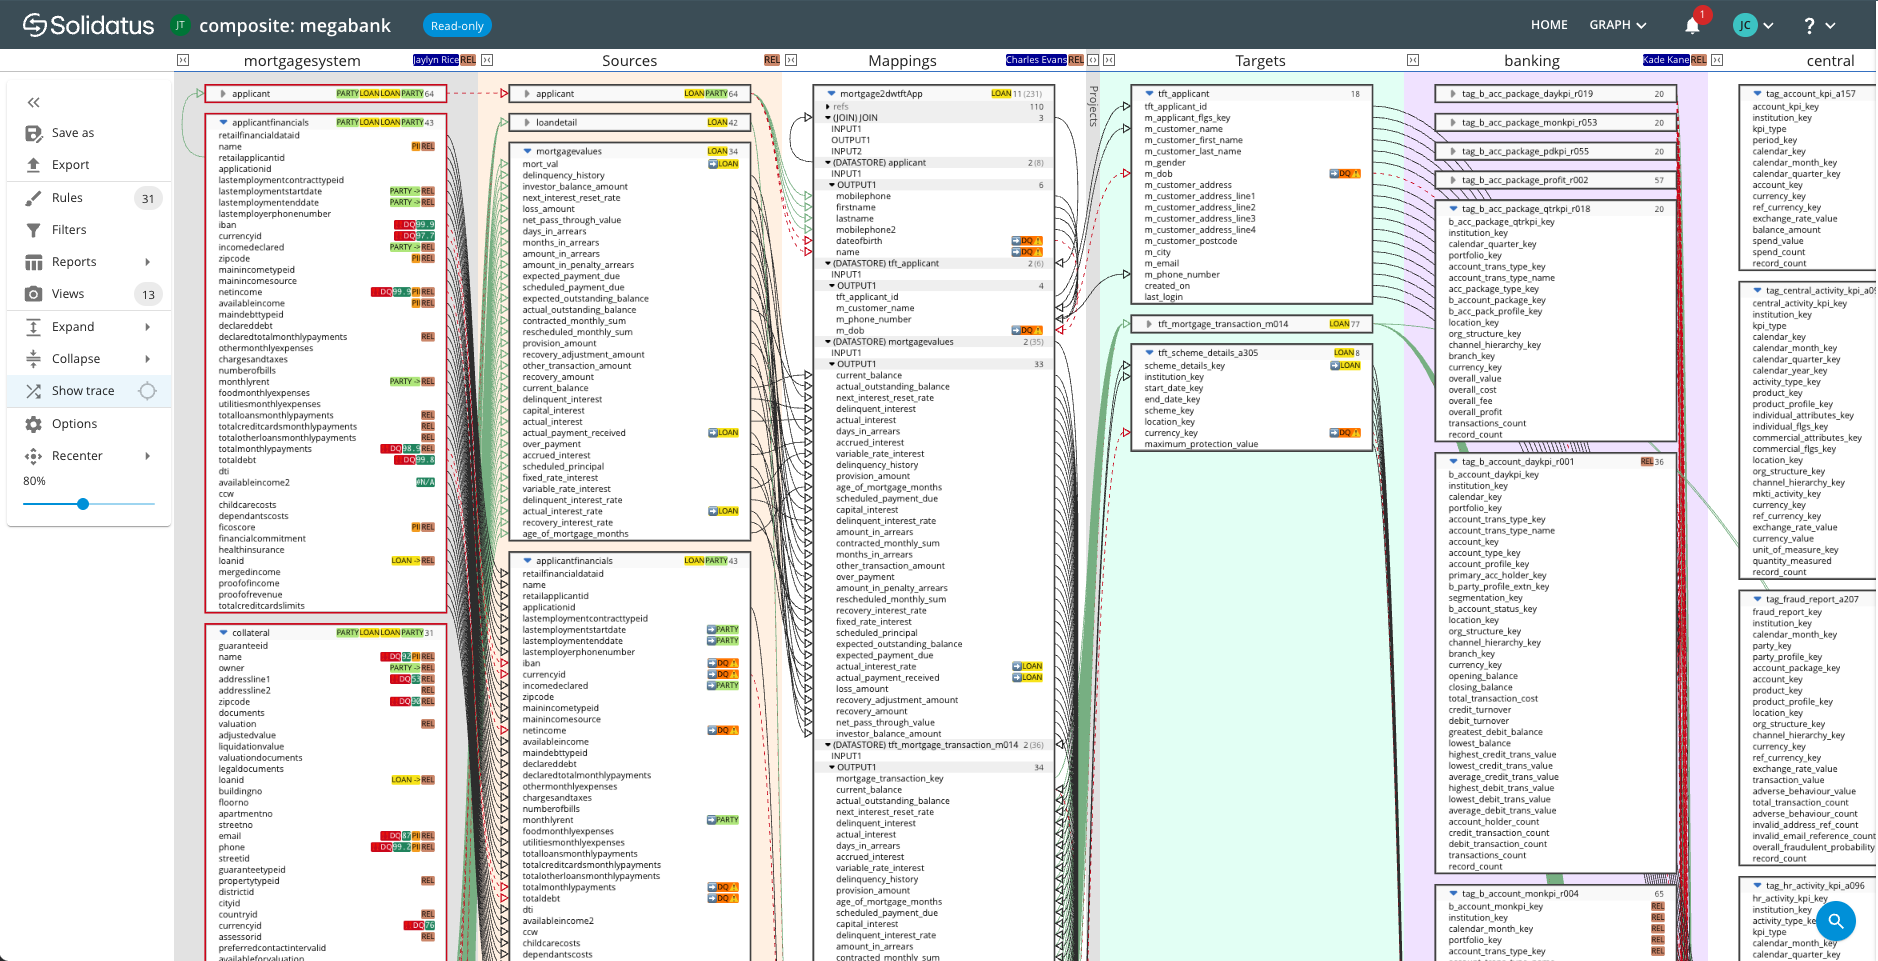Expand the collapsed Projects layer icon

pyautogui.click(x=1093, y=60)
